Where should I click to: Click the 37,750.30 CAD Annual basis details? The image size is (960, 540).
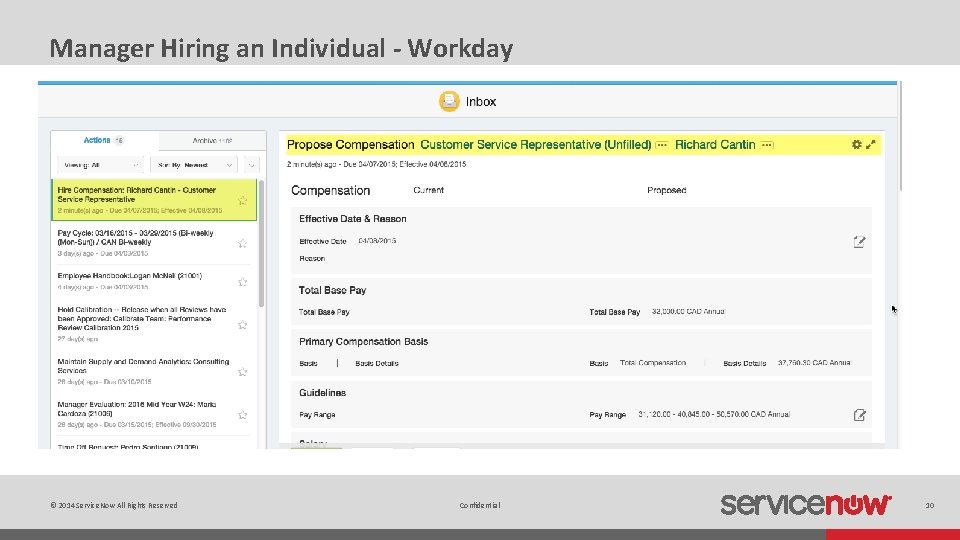(814, 363)
